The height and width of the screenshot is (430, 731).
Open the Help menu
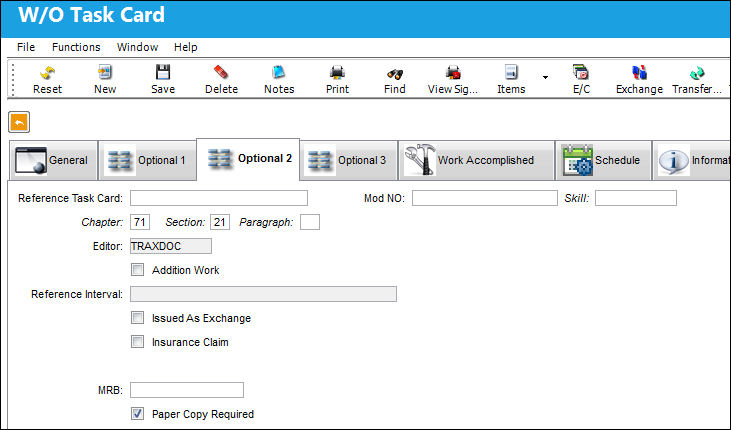[x=186, y=47]
